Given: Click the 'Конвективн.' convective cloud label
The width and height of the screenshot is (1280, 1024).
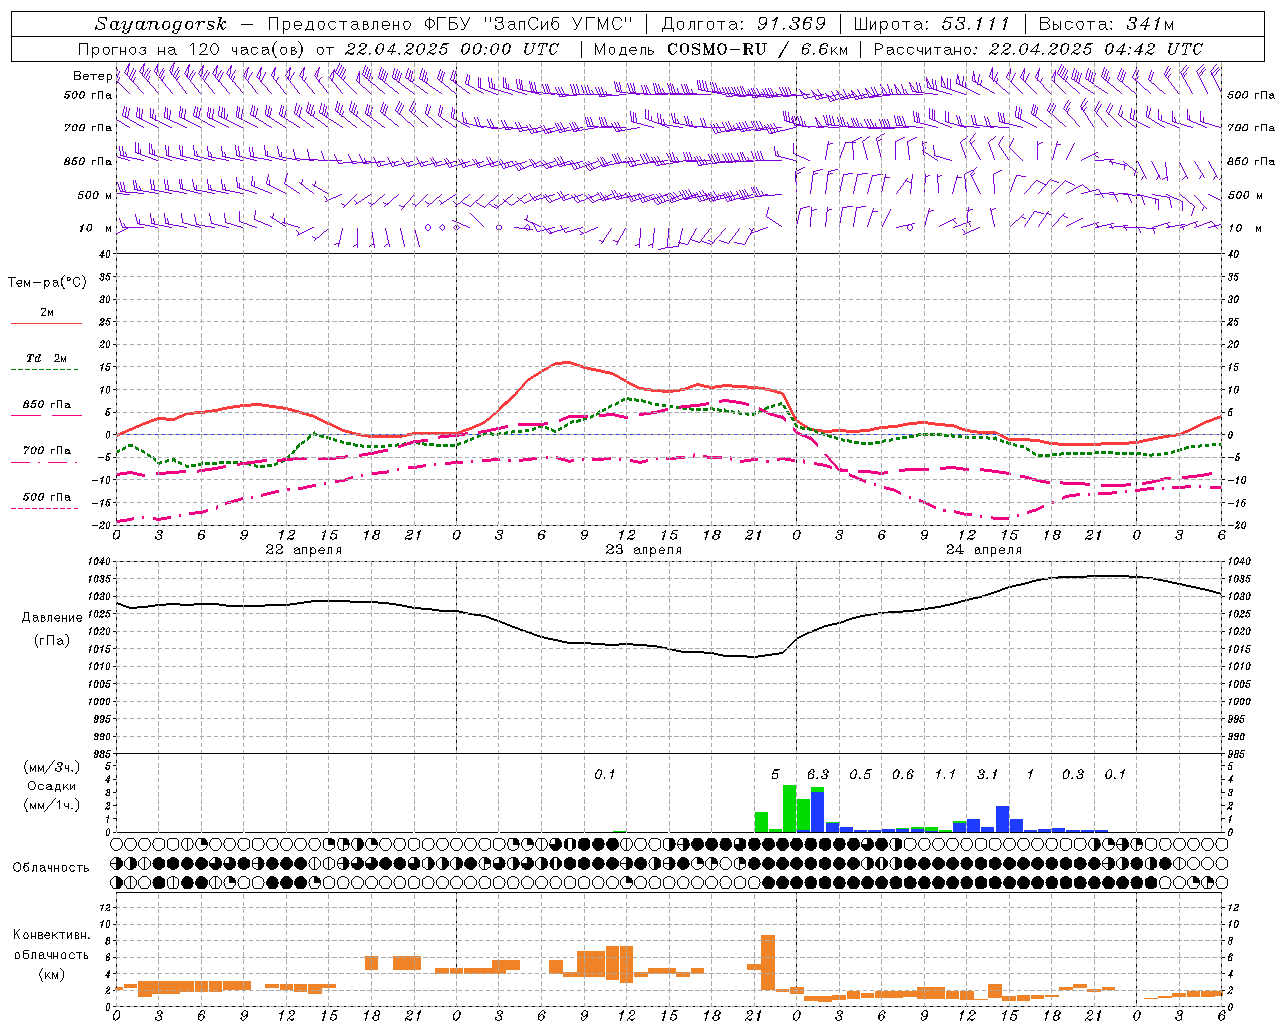Looking at the screenshot, I should [51, 935].
